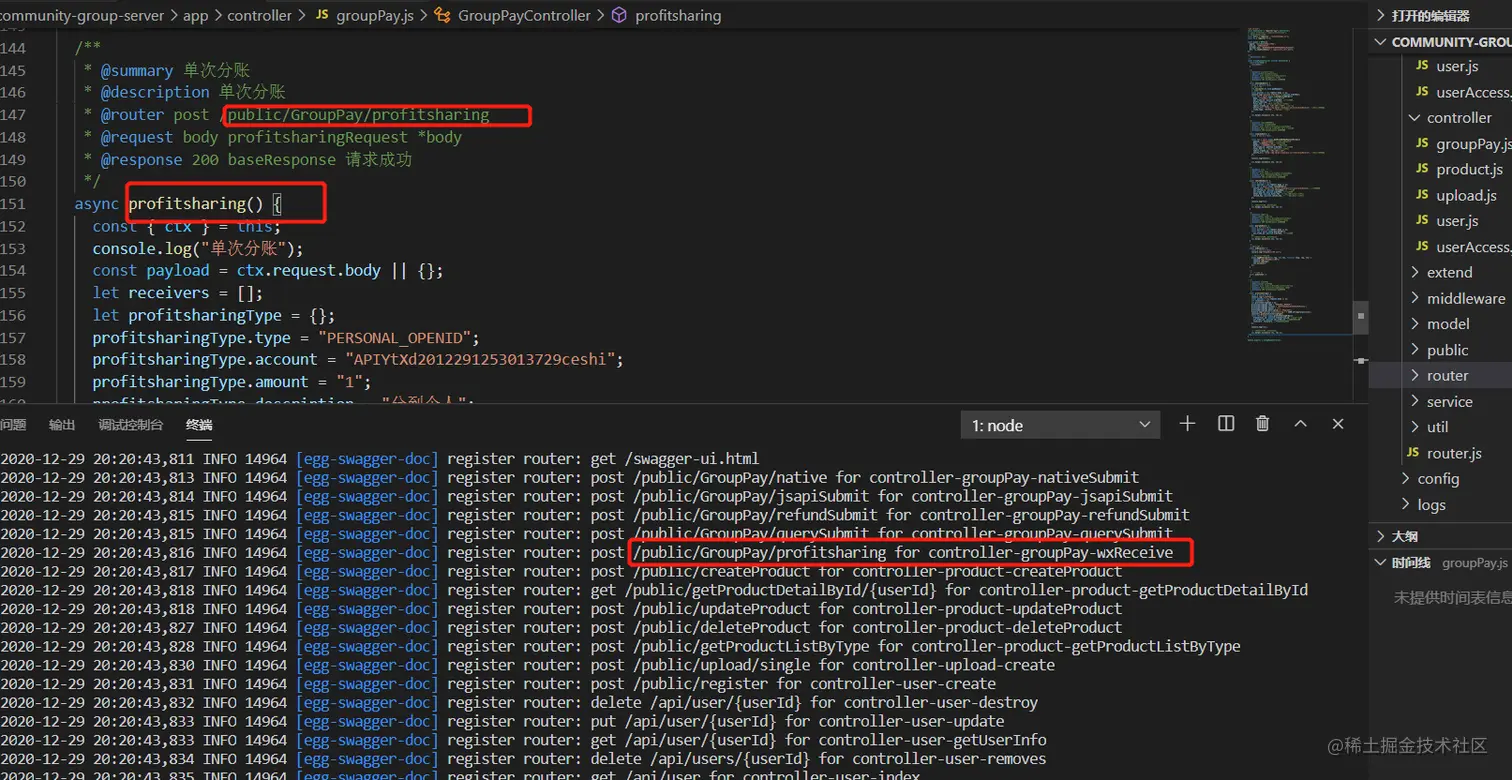Open groupPay.js in the explorer tree
1512x780 pixels.
[1473, 144]
